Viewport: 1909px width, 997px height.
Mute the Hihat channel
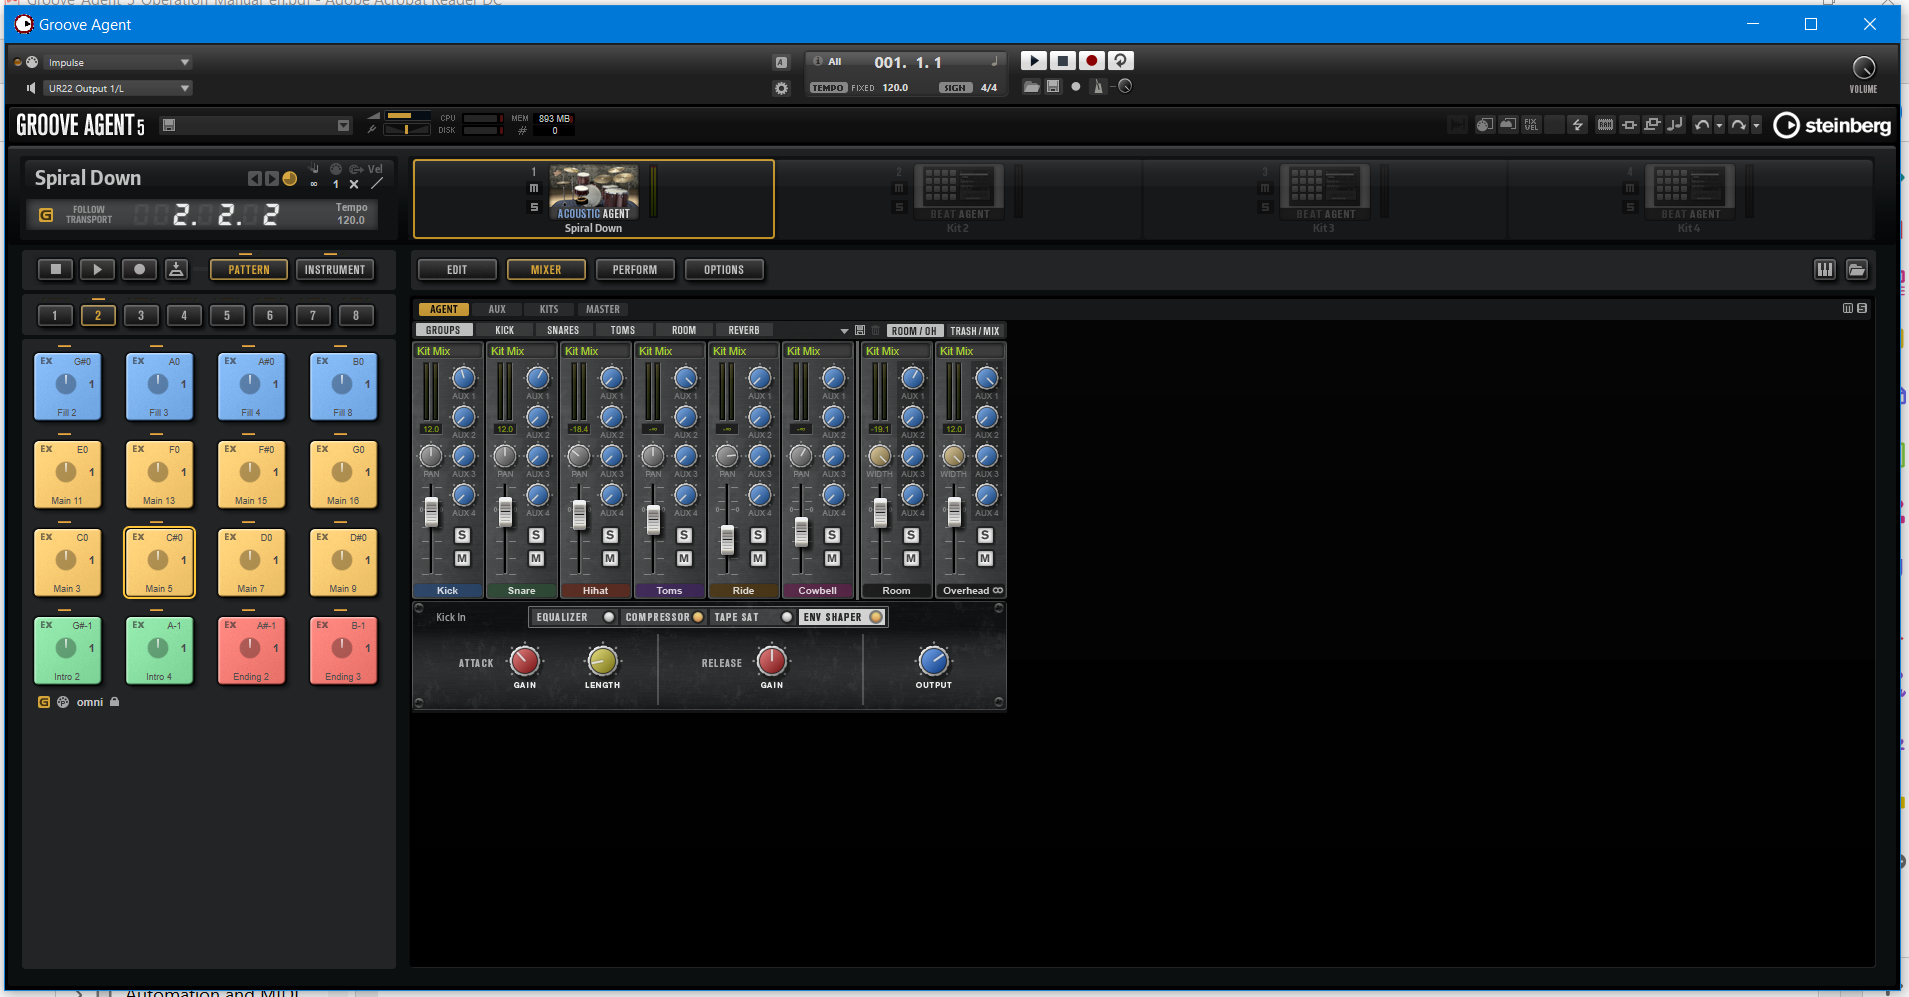coord(610,559)
